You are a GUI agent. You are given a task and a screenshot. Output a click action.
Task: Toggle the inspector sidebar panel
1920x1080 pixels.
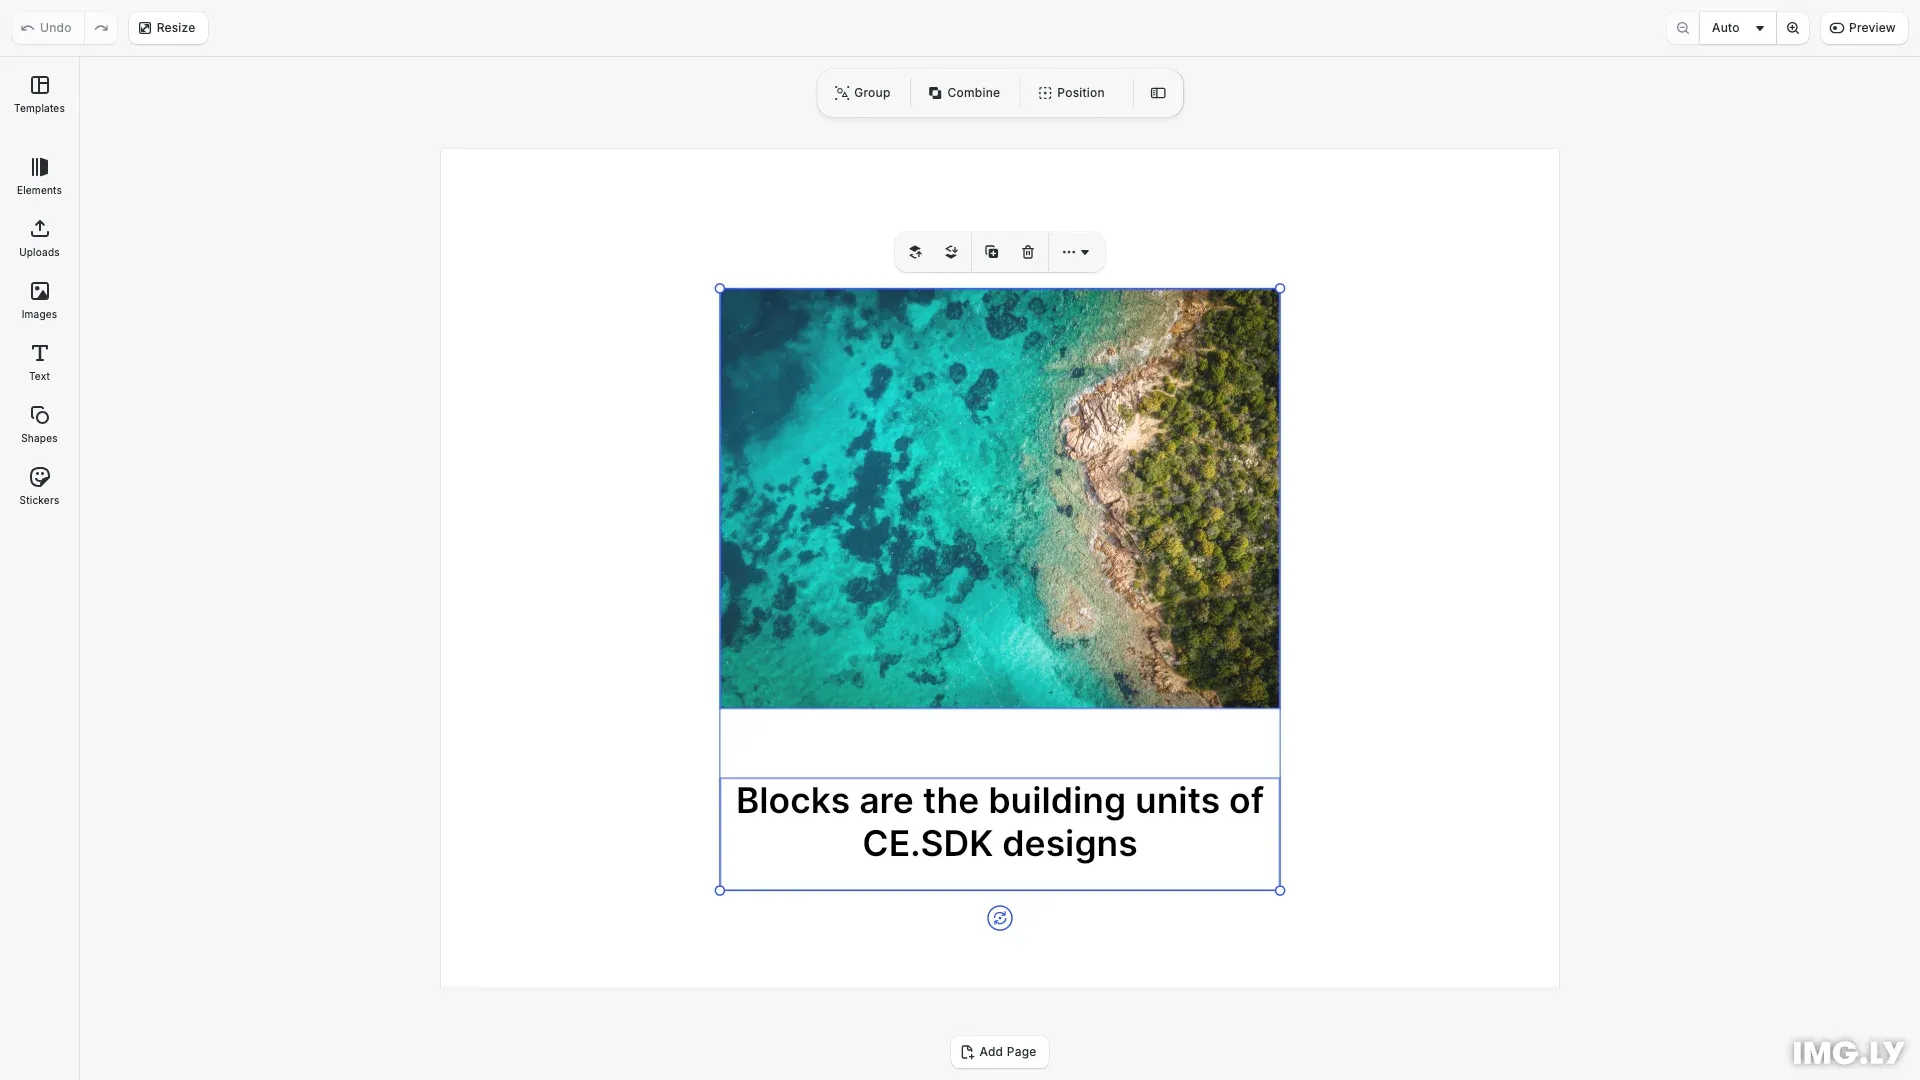point(1158,93)
